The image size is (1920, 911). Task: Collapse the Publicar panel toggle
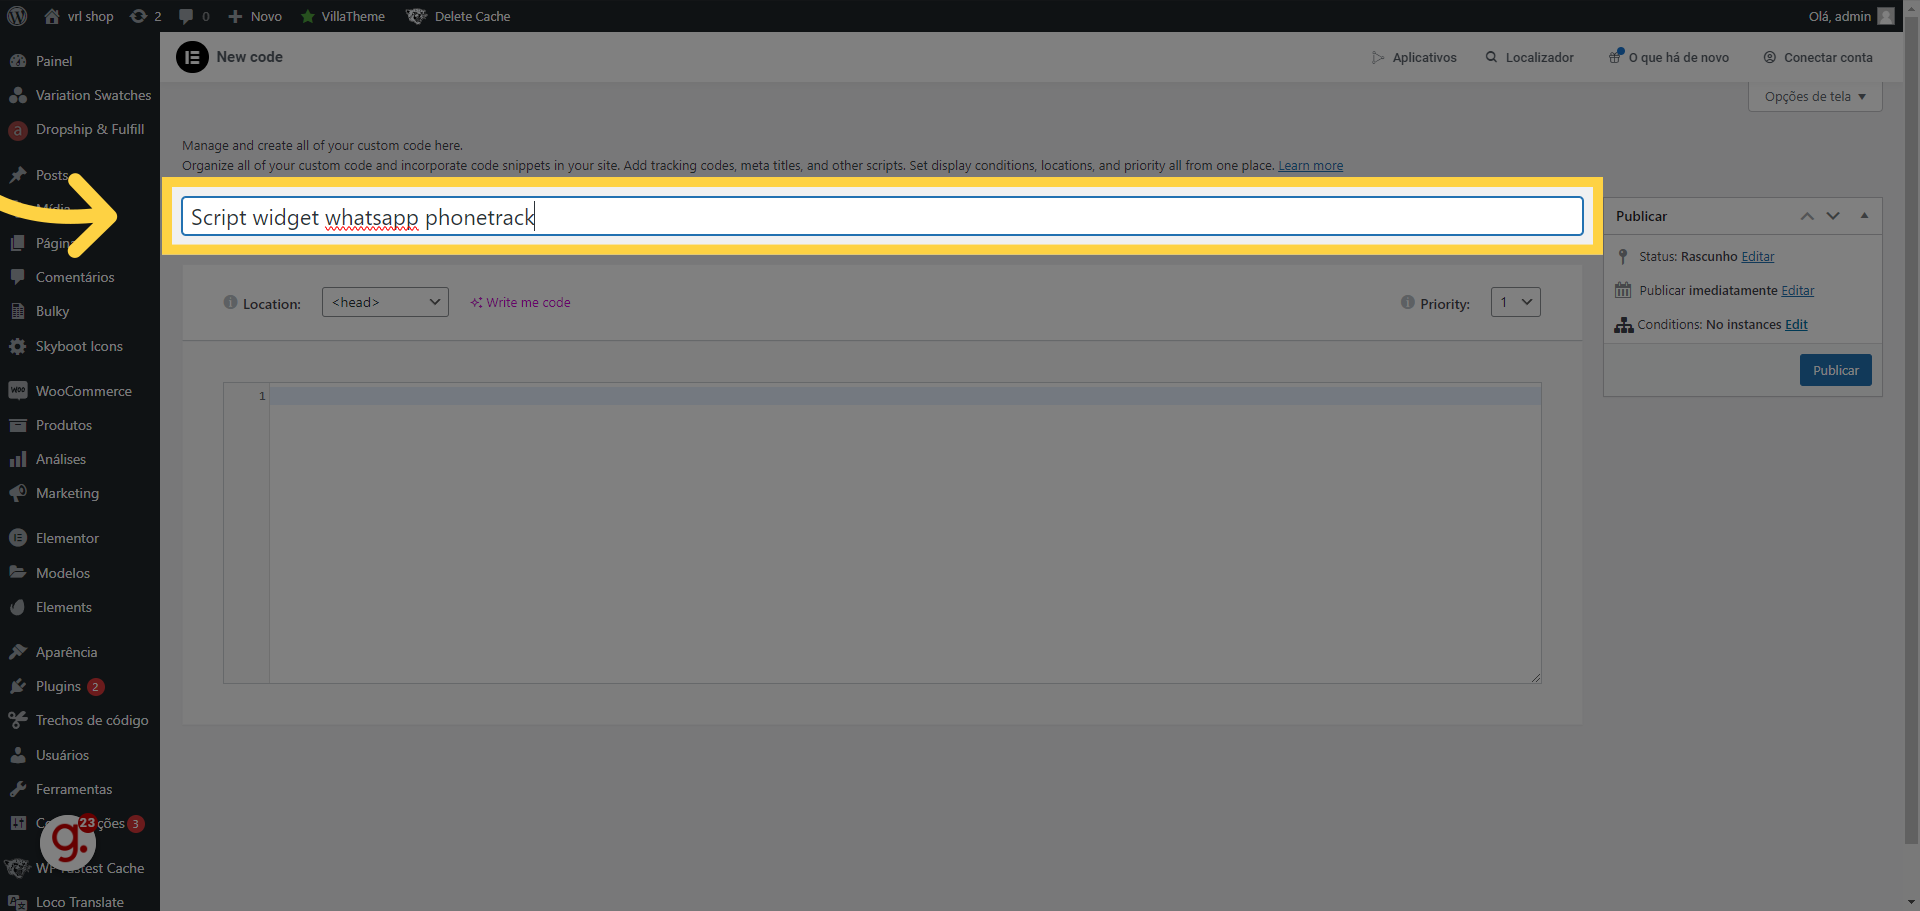(1864, 216)
